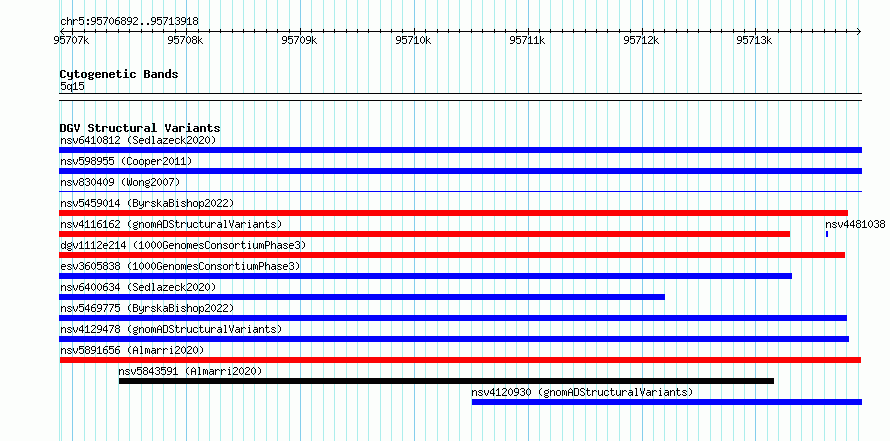Select the nsv6400634 blue variant bar

click(x=362, y=297)
